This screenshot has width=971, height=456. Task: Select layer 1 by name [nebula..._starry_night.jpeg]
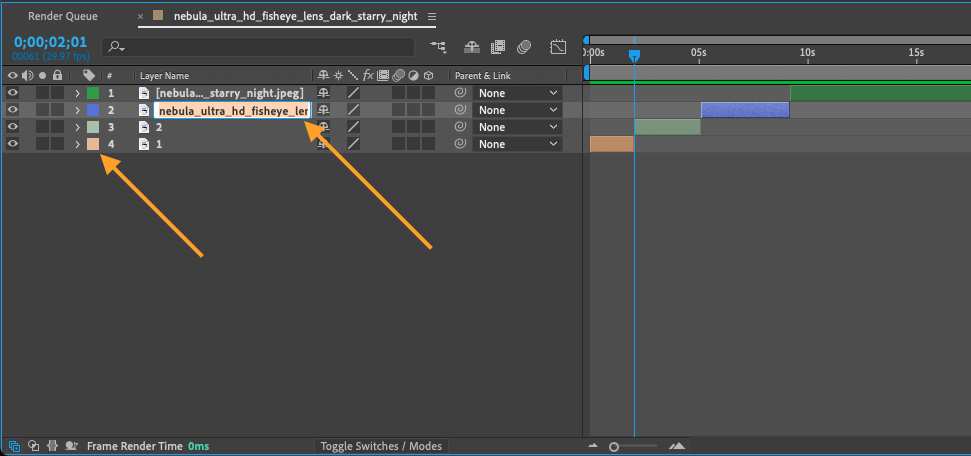(230, 93)
